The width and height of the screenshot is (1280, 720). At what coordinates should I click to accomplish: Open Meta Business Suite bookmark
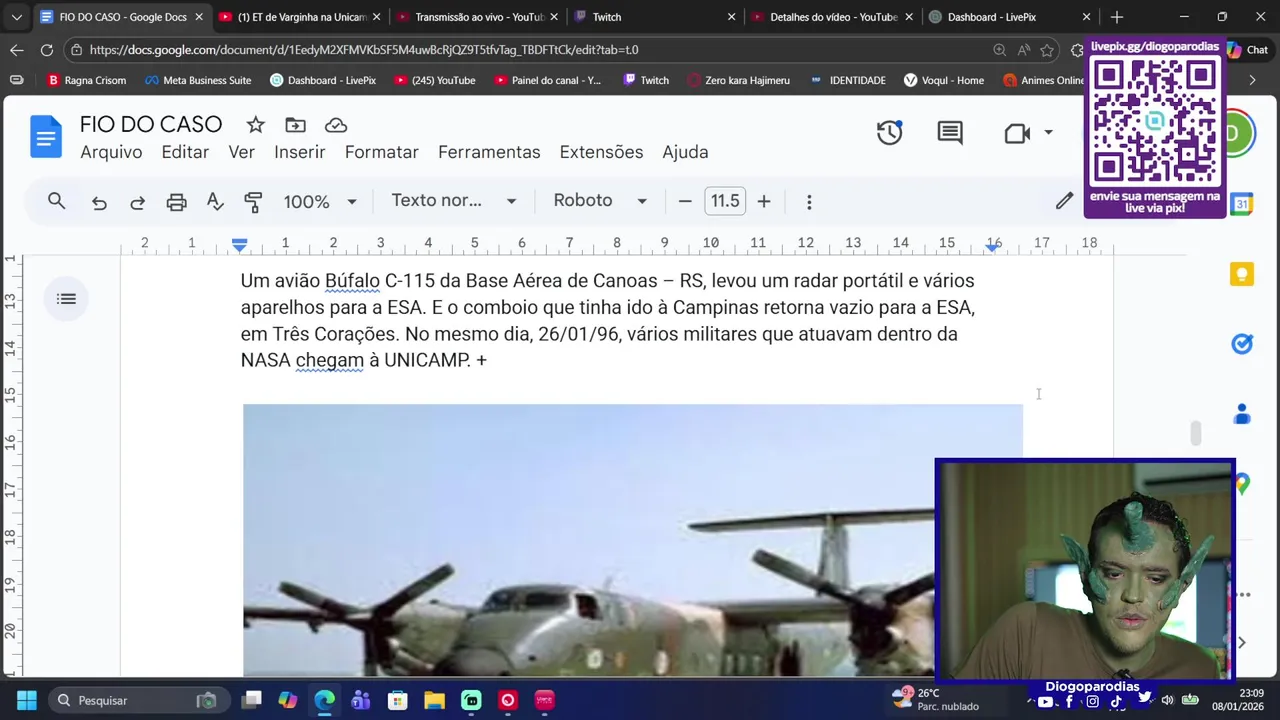(x=198, y=80)
